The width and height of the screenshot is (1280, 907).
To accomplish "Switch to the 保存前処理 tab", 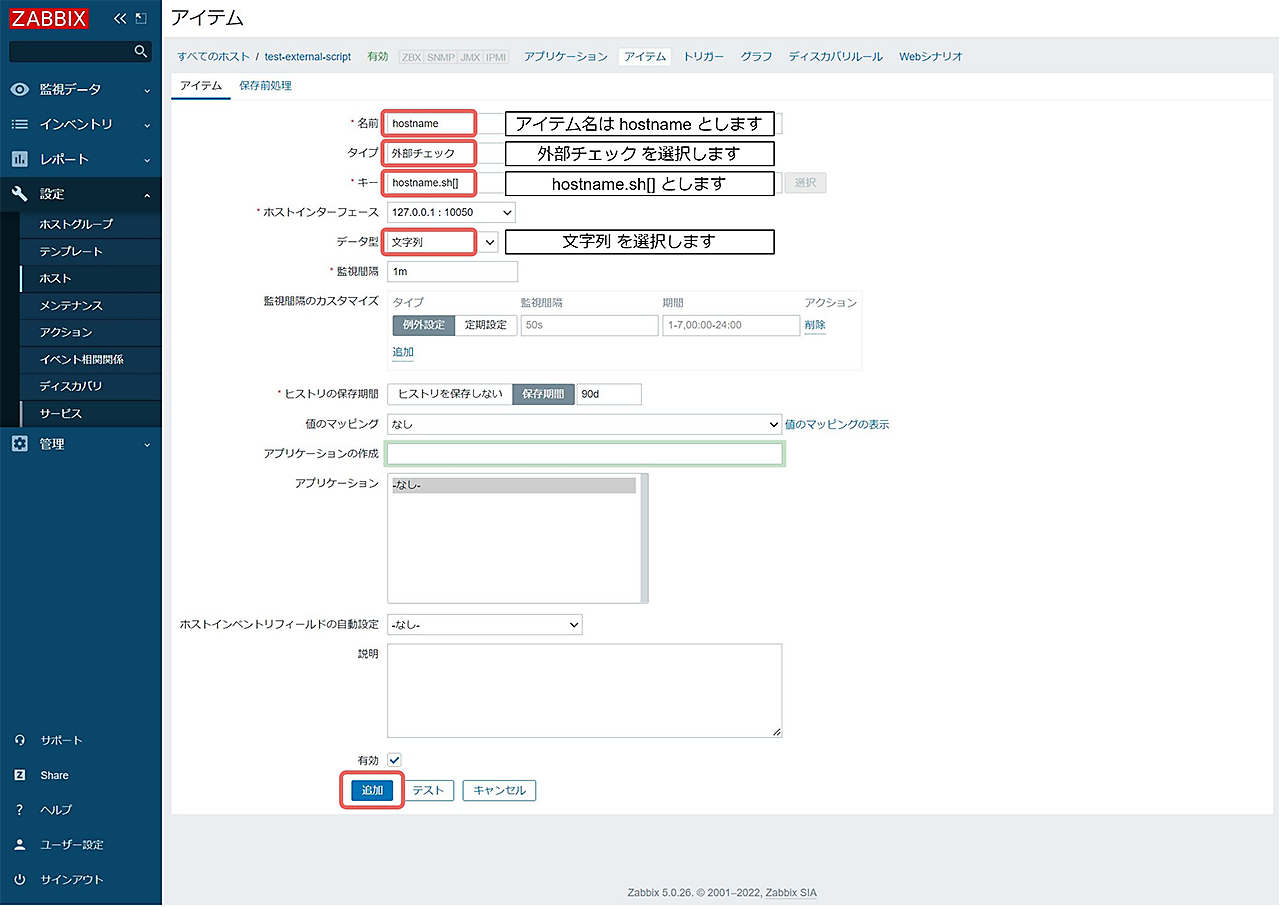I will click(x=265, y=86).
